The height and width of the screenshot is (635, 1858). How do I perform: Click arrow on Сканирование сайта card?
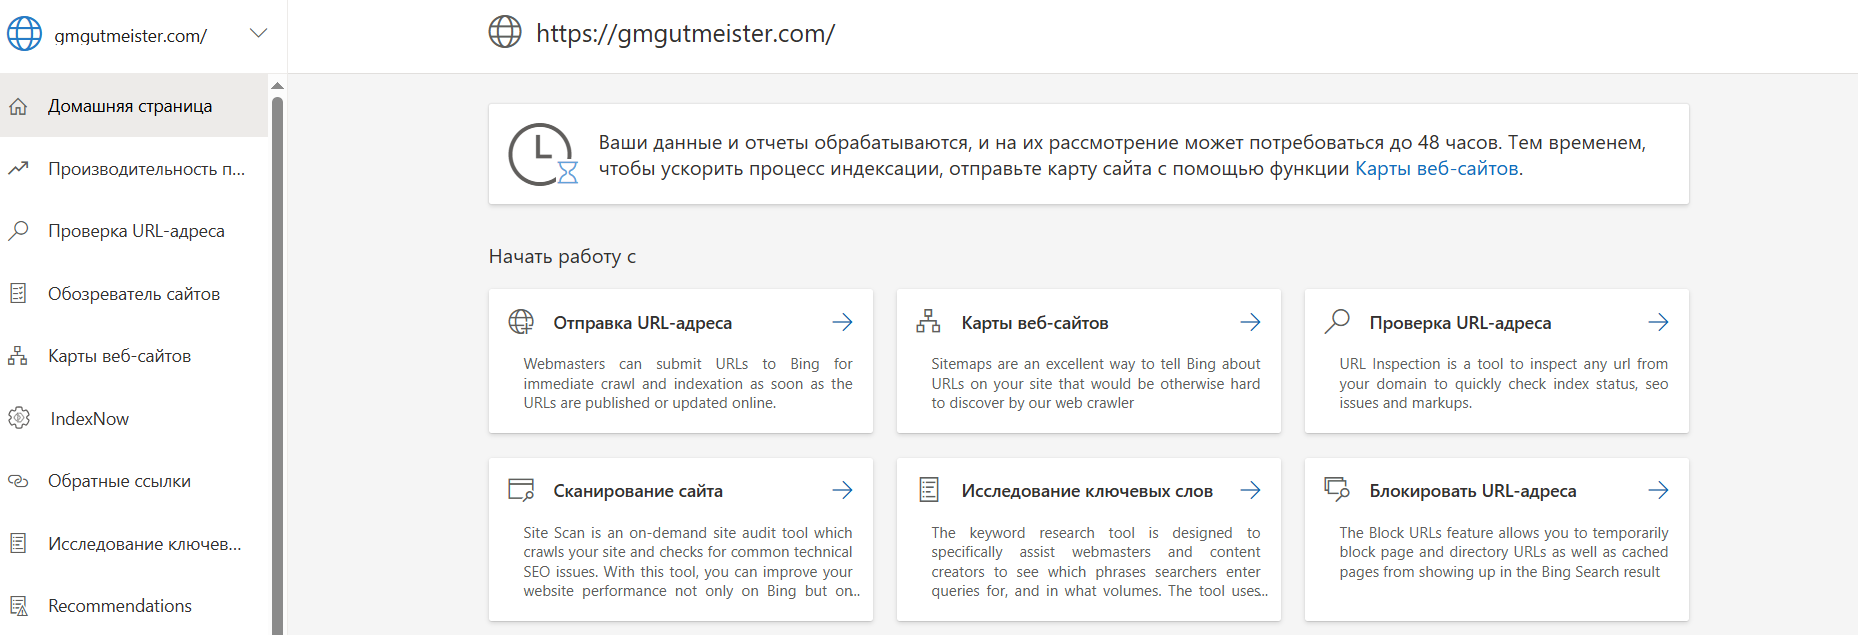(843, 490)
